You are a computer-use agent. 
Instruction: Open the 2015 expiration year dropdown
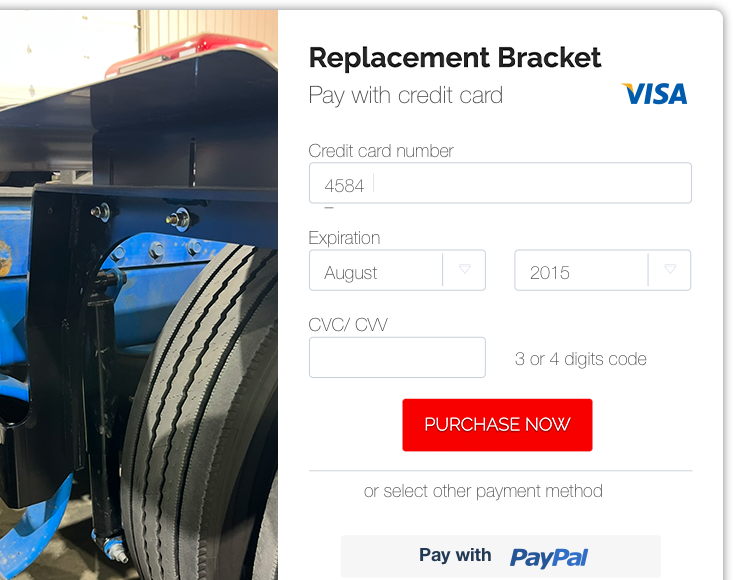pyautogui.click(x=603, y=270)
